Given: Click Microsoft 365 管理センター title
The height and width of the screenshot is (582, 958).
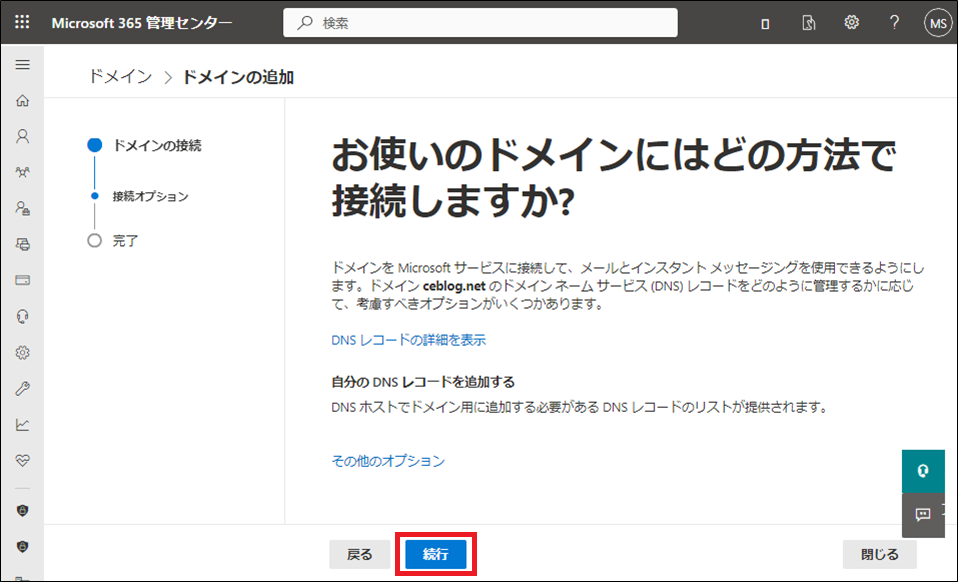Looking at the screenshot, I should click(x=142, y=23).
